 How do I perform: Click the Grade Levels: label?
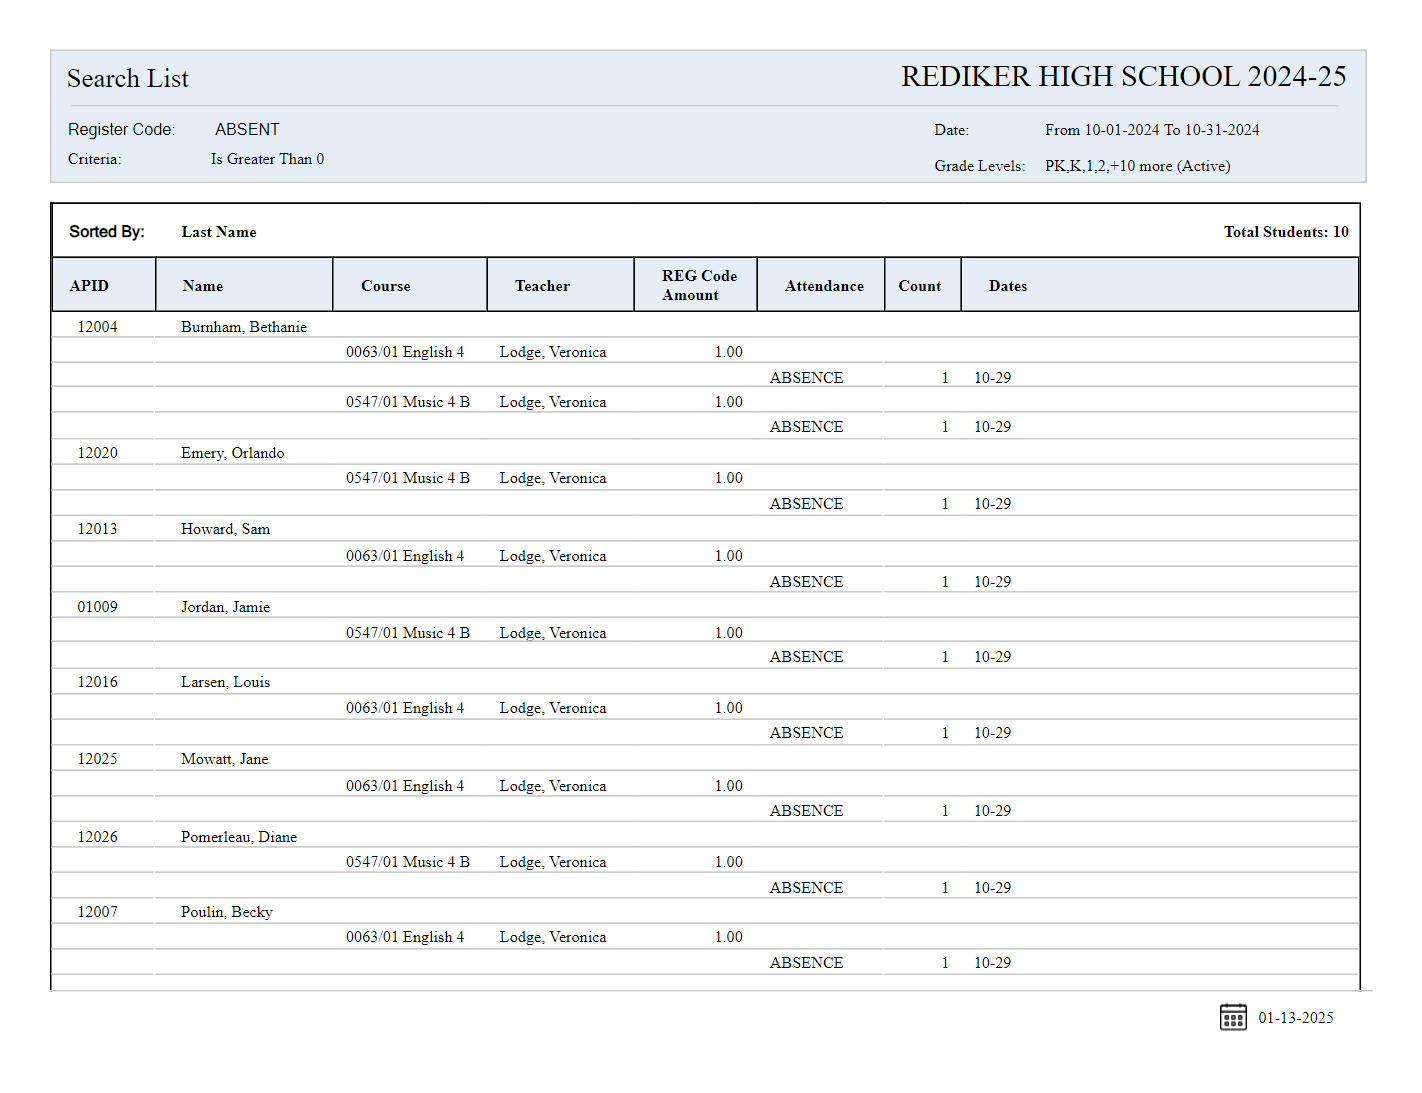point(980,166)
